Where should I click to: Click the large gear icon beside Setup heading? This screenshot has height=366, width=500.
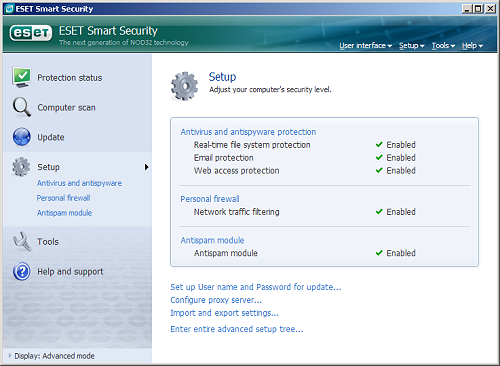click(184, 86)
